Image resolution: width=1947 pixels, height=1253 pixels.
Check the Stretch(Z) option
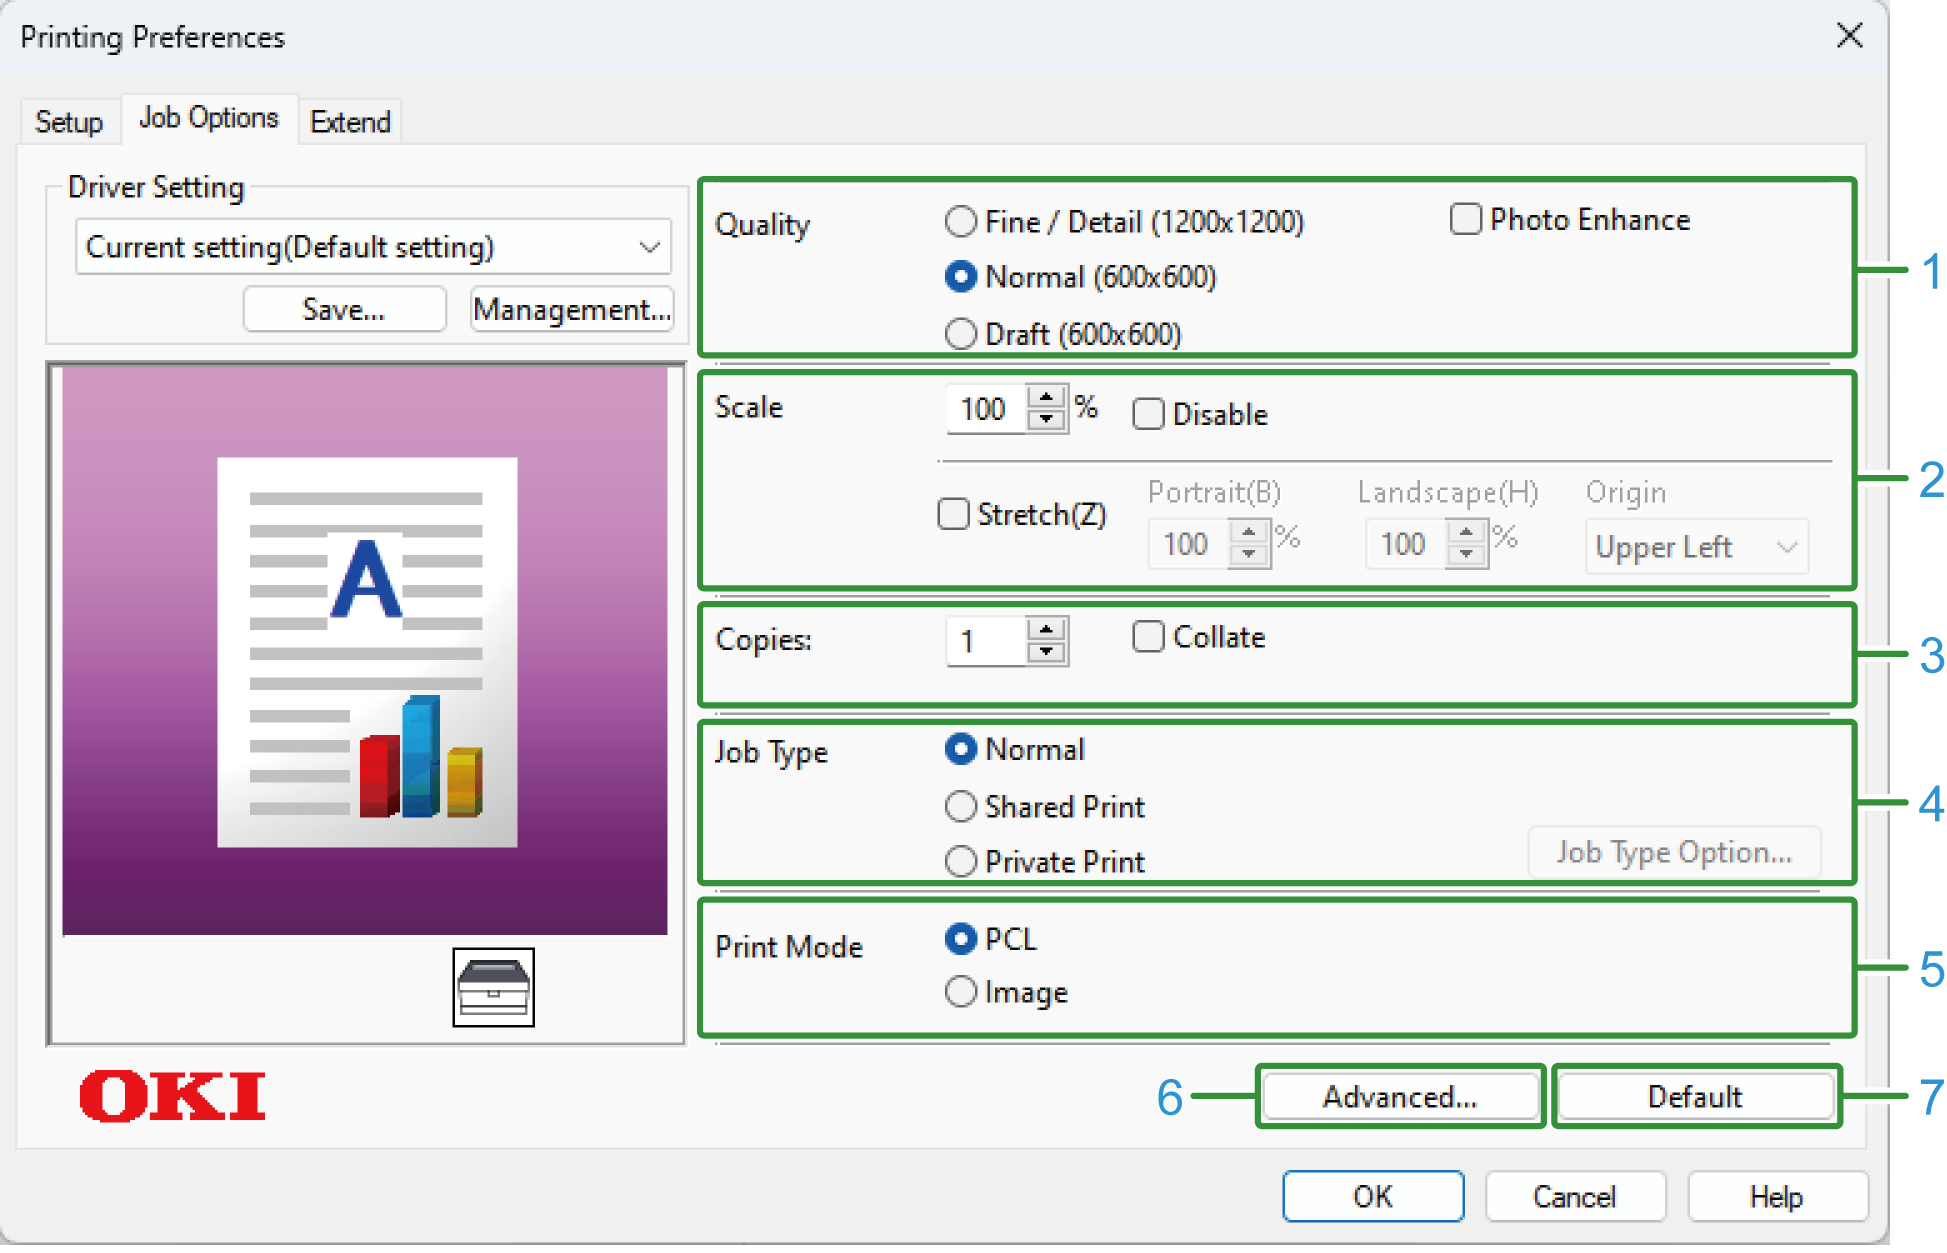point(953,514)
